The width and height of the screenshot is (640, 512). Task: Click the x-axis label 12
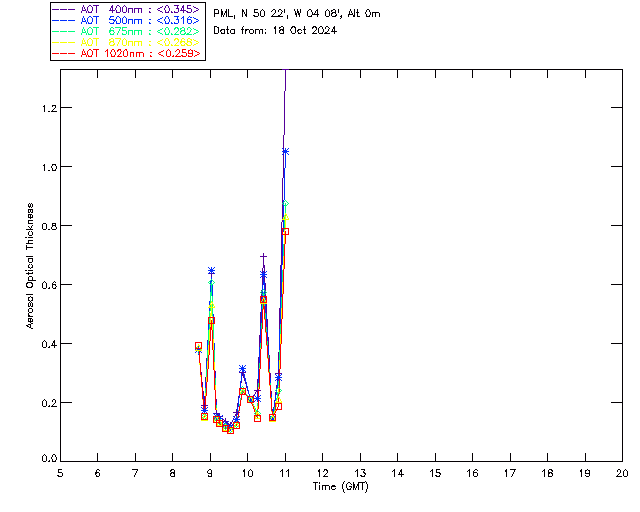[322, 474]
